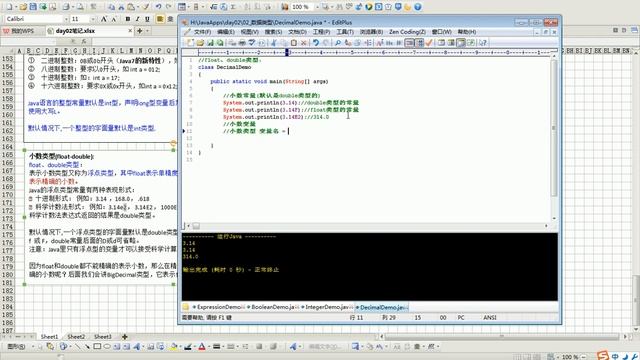Image resolution: width=640 pixels, height=360 pixels.
Task: Toggle Italic formatting in WPS toolbar
Action: click(x=138, y=19)
